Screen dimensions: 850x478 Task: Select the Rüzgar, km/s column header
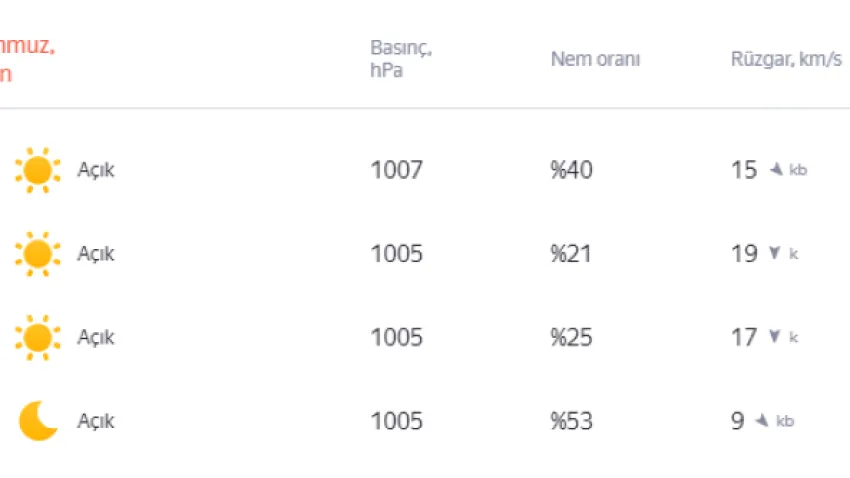[x=786, y=59]
